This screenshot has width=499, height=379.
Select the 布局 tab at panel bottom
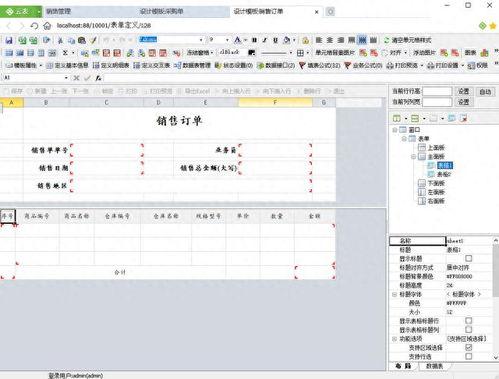[x=403, y=366]
